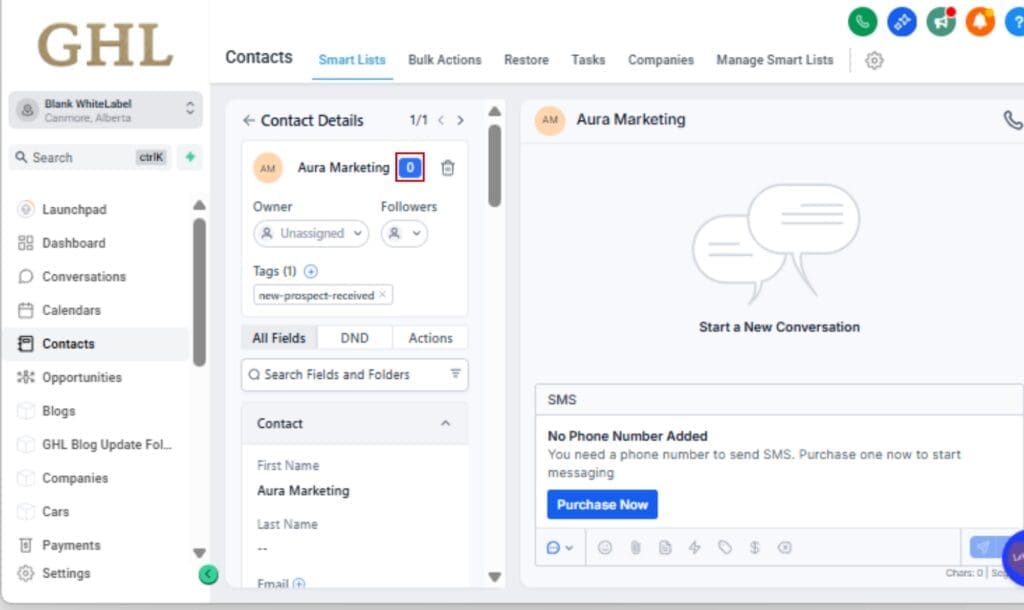Viewport: 1024px width, 610px height.
Task: Click the green phone icon in the header
Action: click(x=862, y=21)
